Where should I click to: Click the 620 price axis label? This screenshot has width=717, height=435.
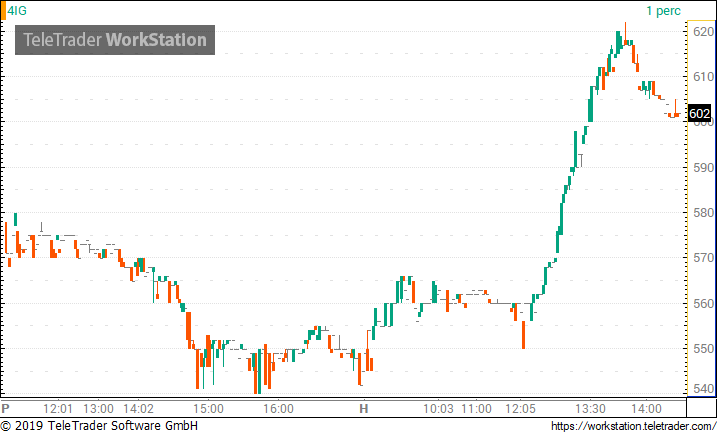[703, 32]
